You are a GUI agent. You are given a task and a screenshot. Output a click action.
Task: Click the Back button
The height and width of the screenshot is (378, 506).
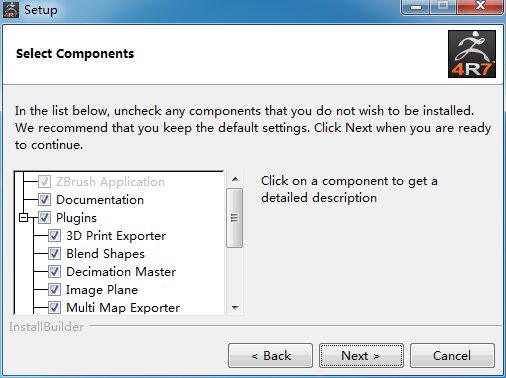coord(270,356)
